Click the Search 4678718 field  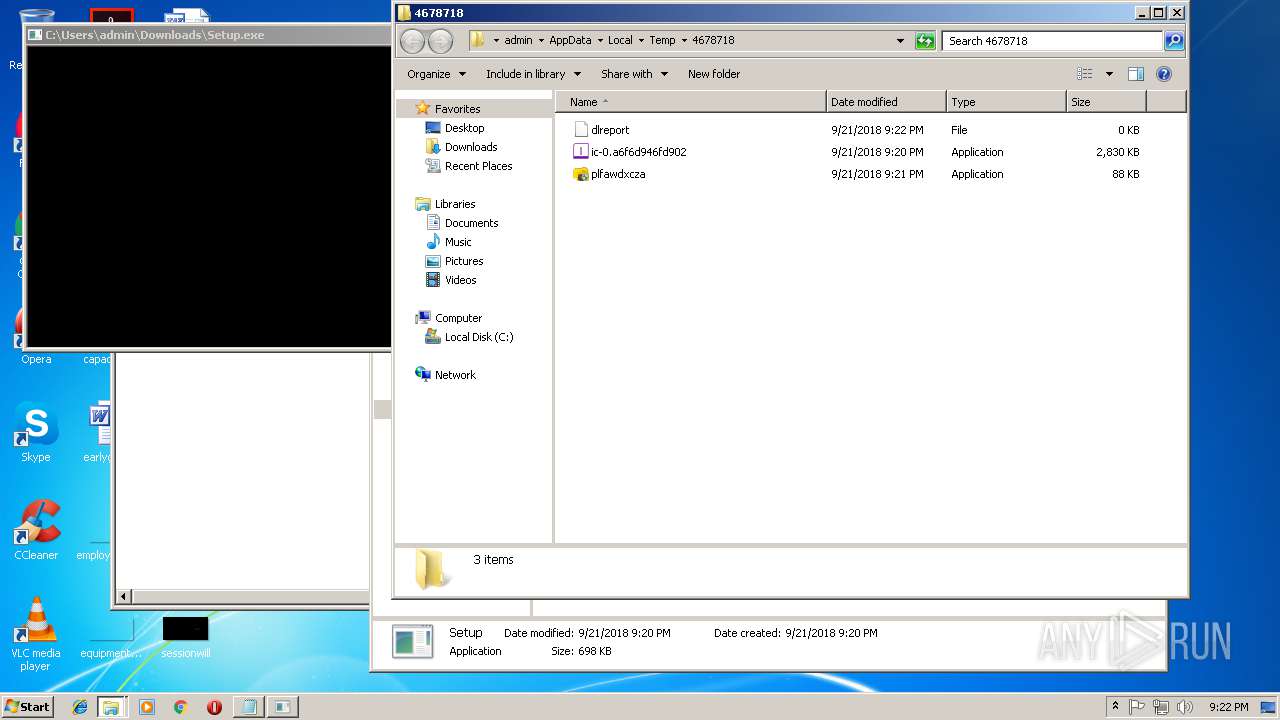tap(1052, 41)
